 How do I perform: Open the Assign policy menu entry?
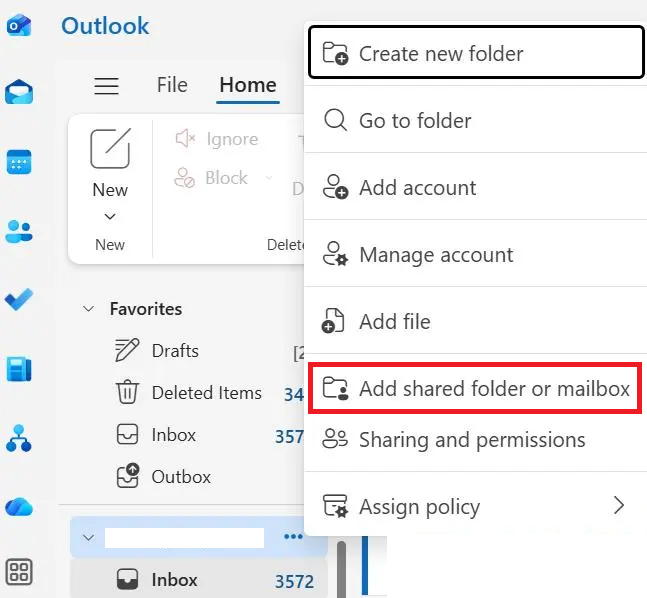[x=475, y=506]
